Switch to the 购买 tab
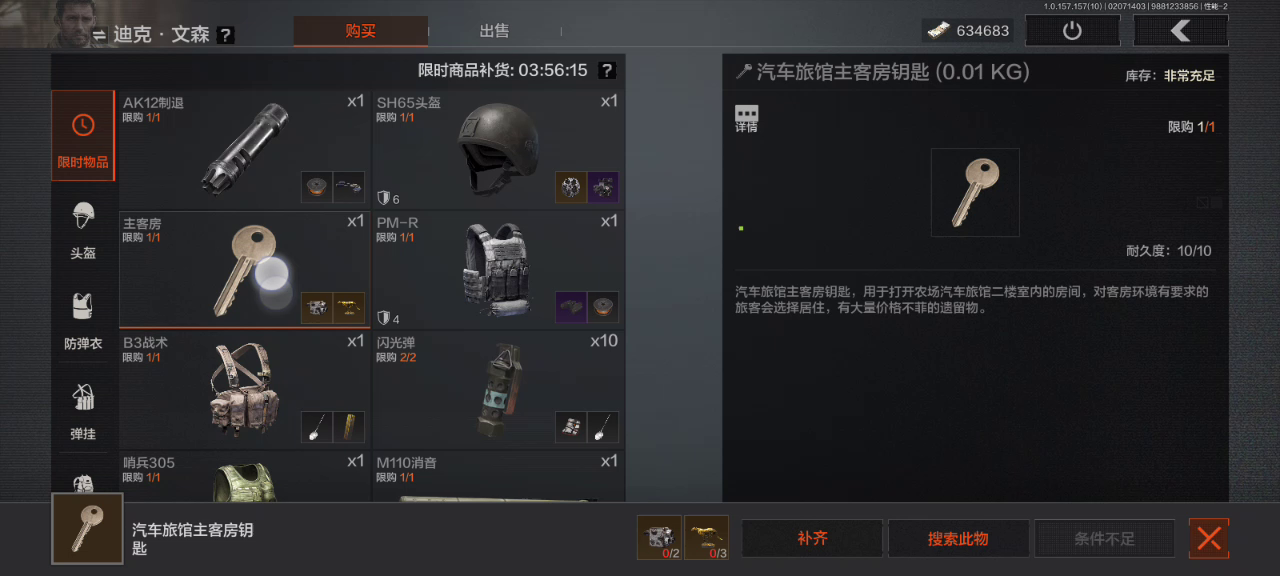Image resolution: width=1280 pixels, height=576 pixels. click(x=360, y=31)
